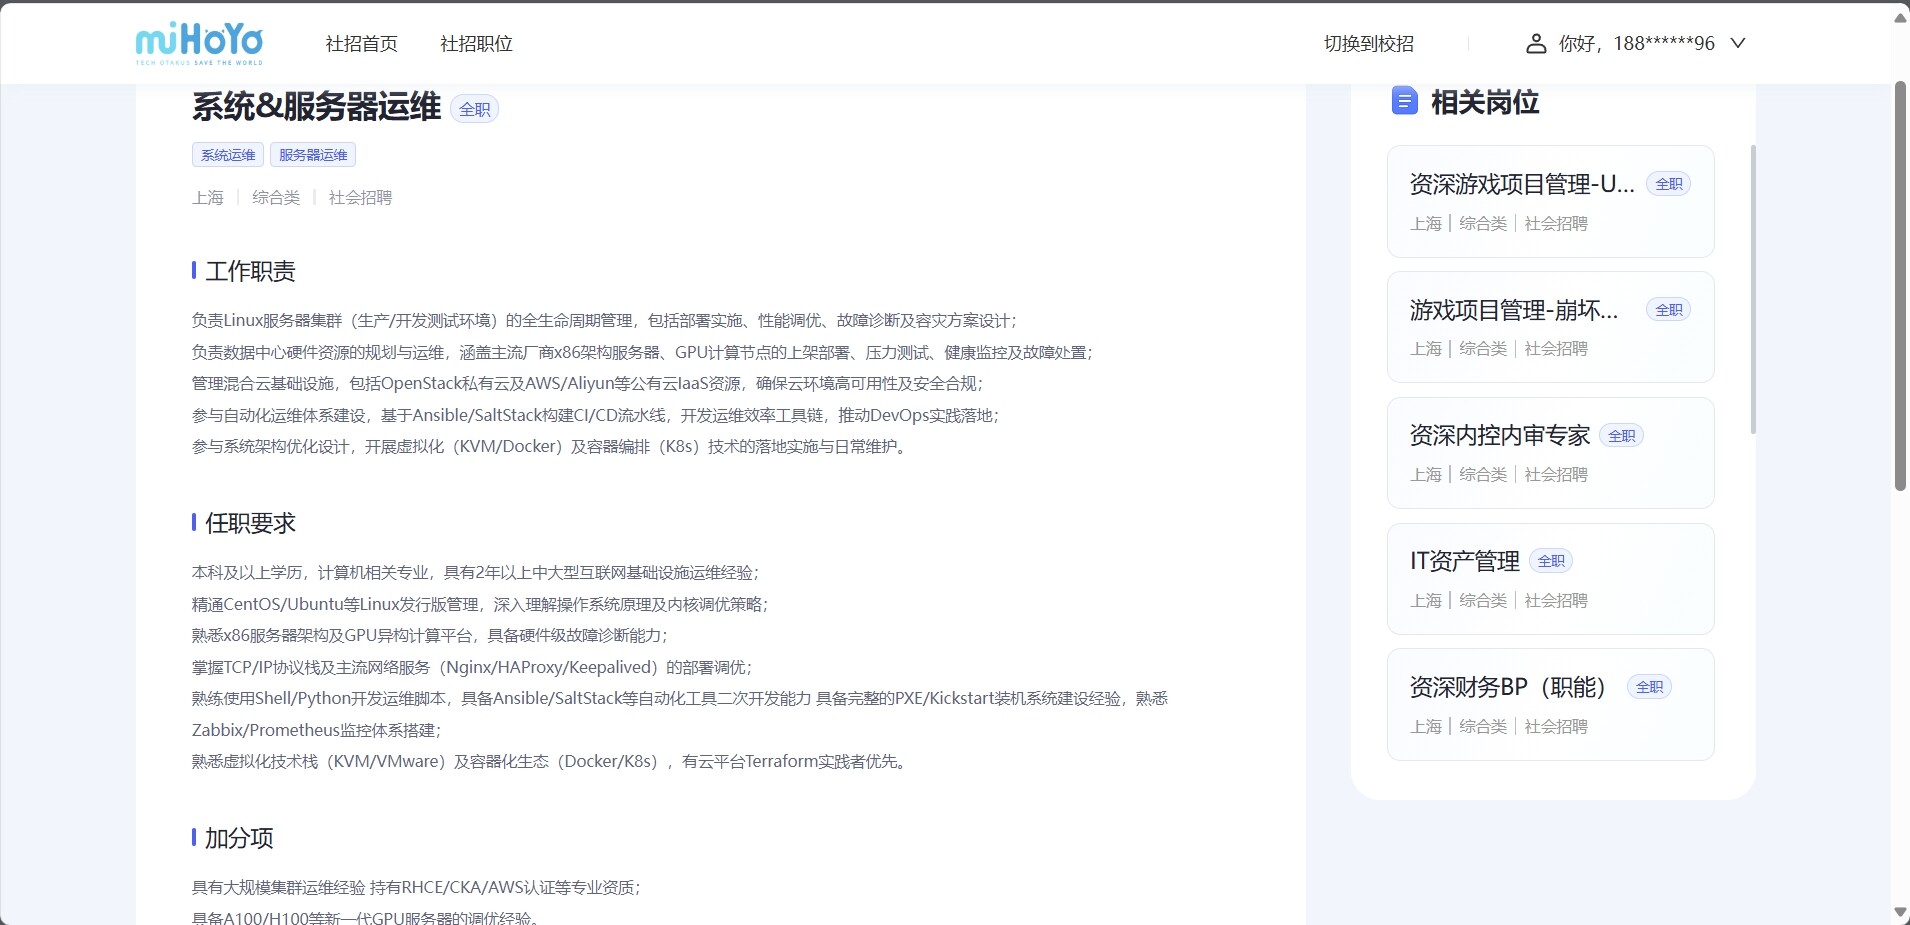Click the related positions panel scrollbar
Image resolution: width=1910 pixels, height=925 pixels.
1753,290
